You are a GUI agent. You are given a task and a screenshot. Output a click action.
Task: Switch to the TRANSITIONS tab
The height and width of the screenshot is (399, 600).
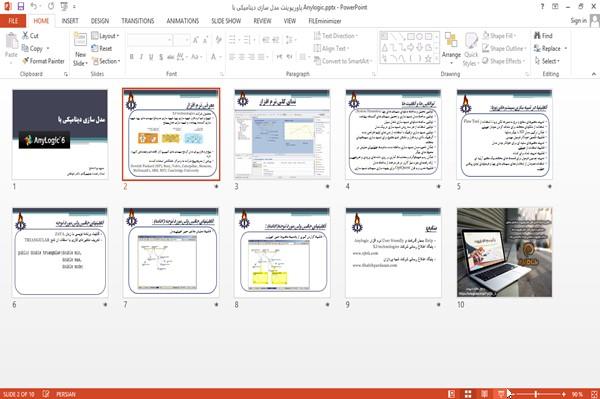click(x=138, y=21)
